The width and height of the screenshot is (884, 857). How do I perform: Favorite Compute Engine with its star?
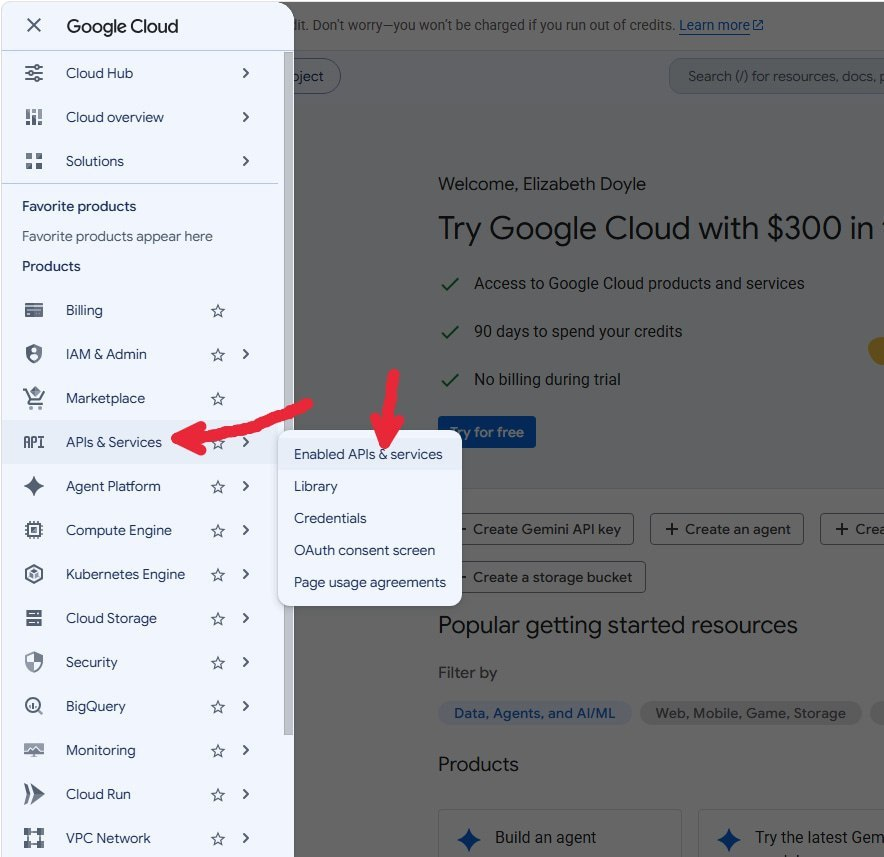click(x=218, y=531)
